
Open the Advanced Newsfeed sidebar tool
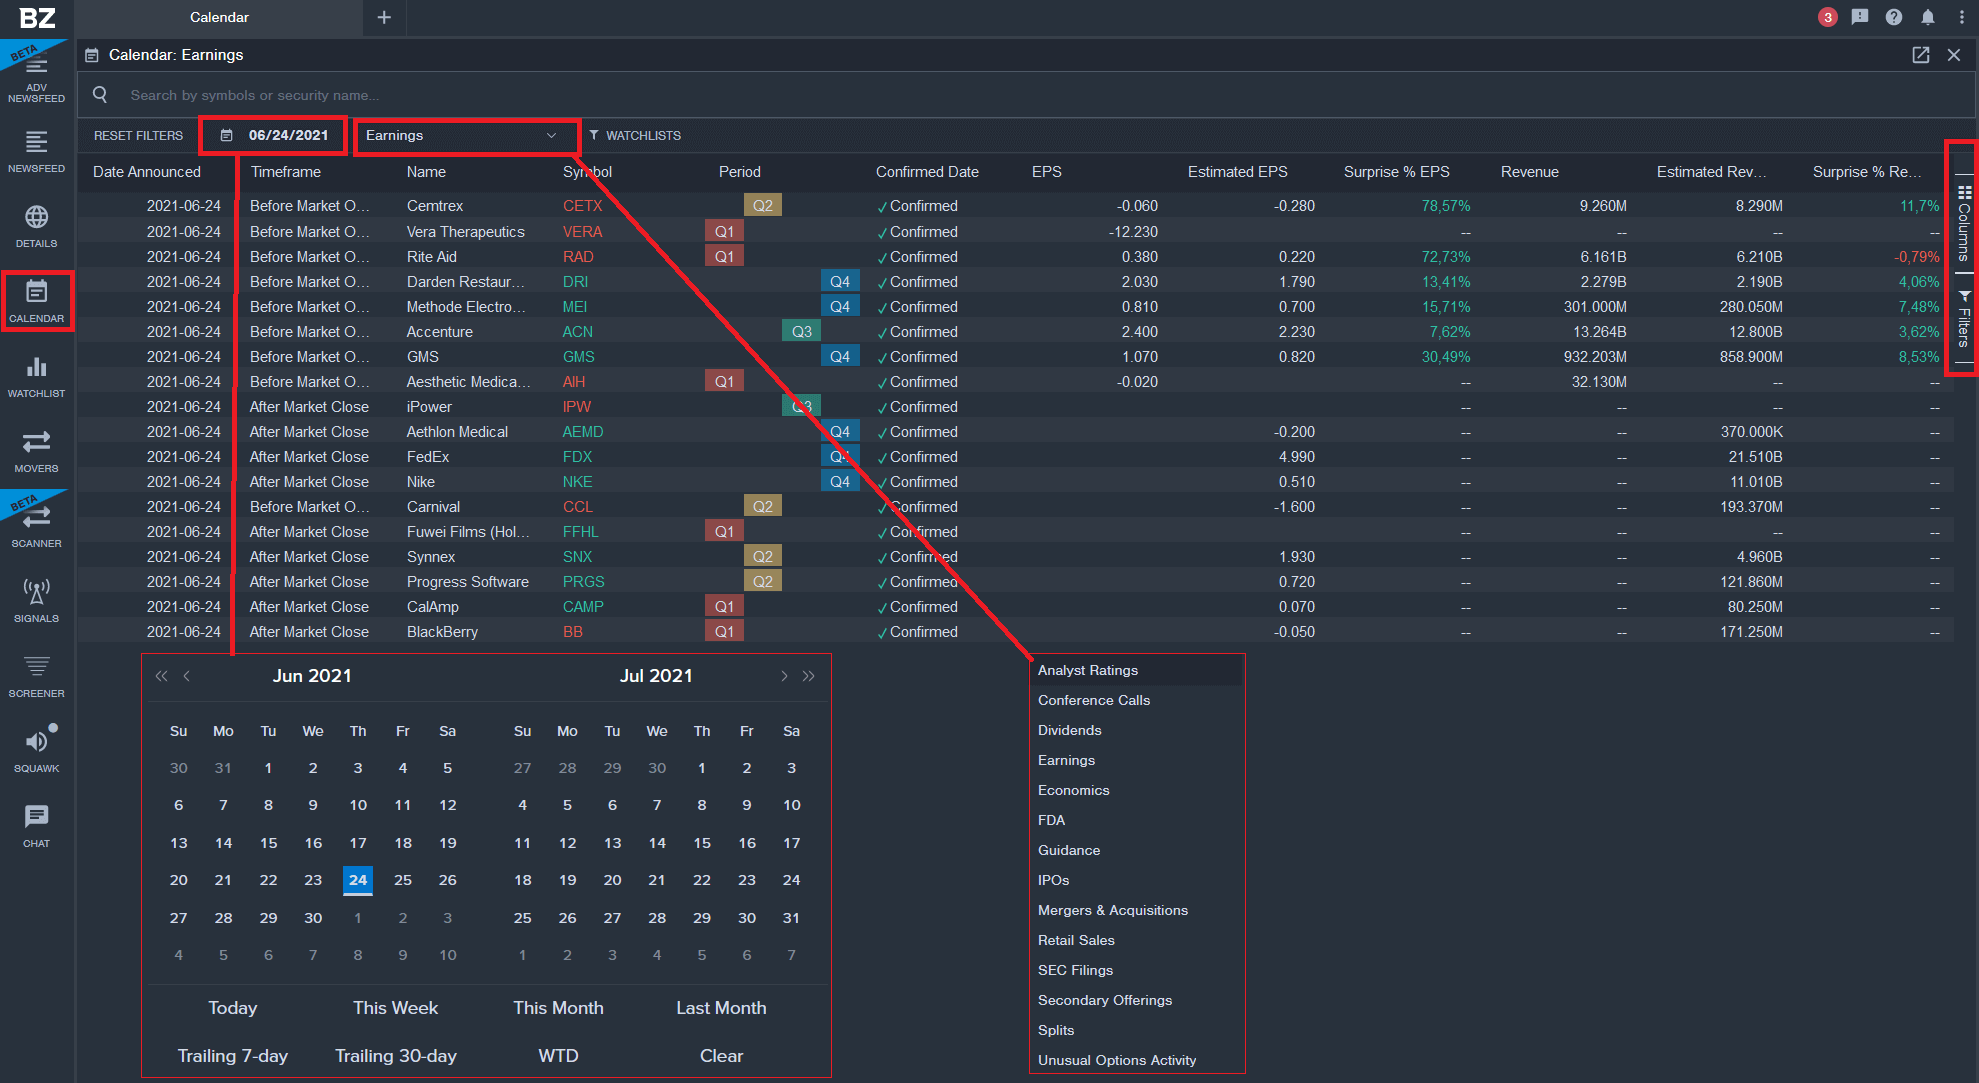[36, 78]
